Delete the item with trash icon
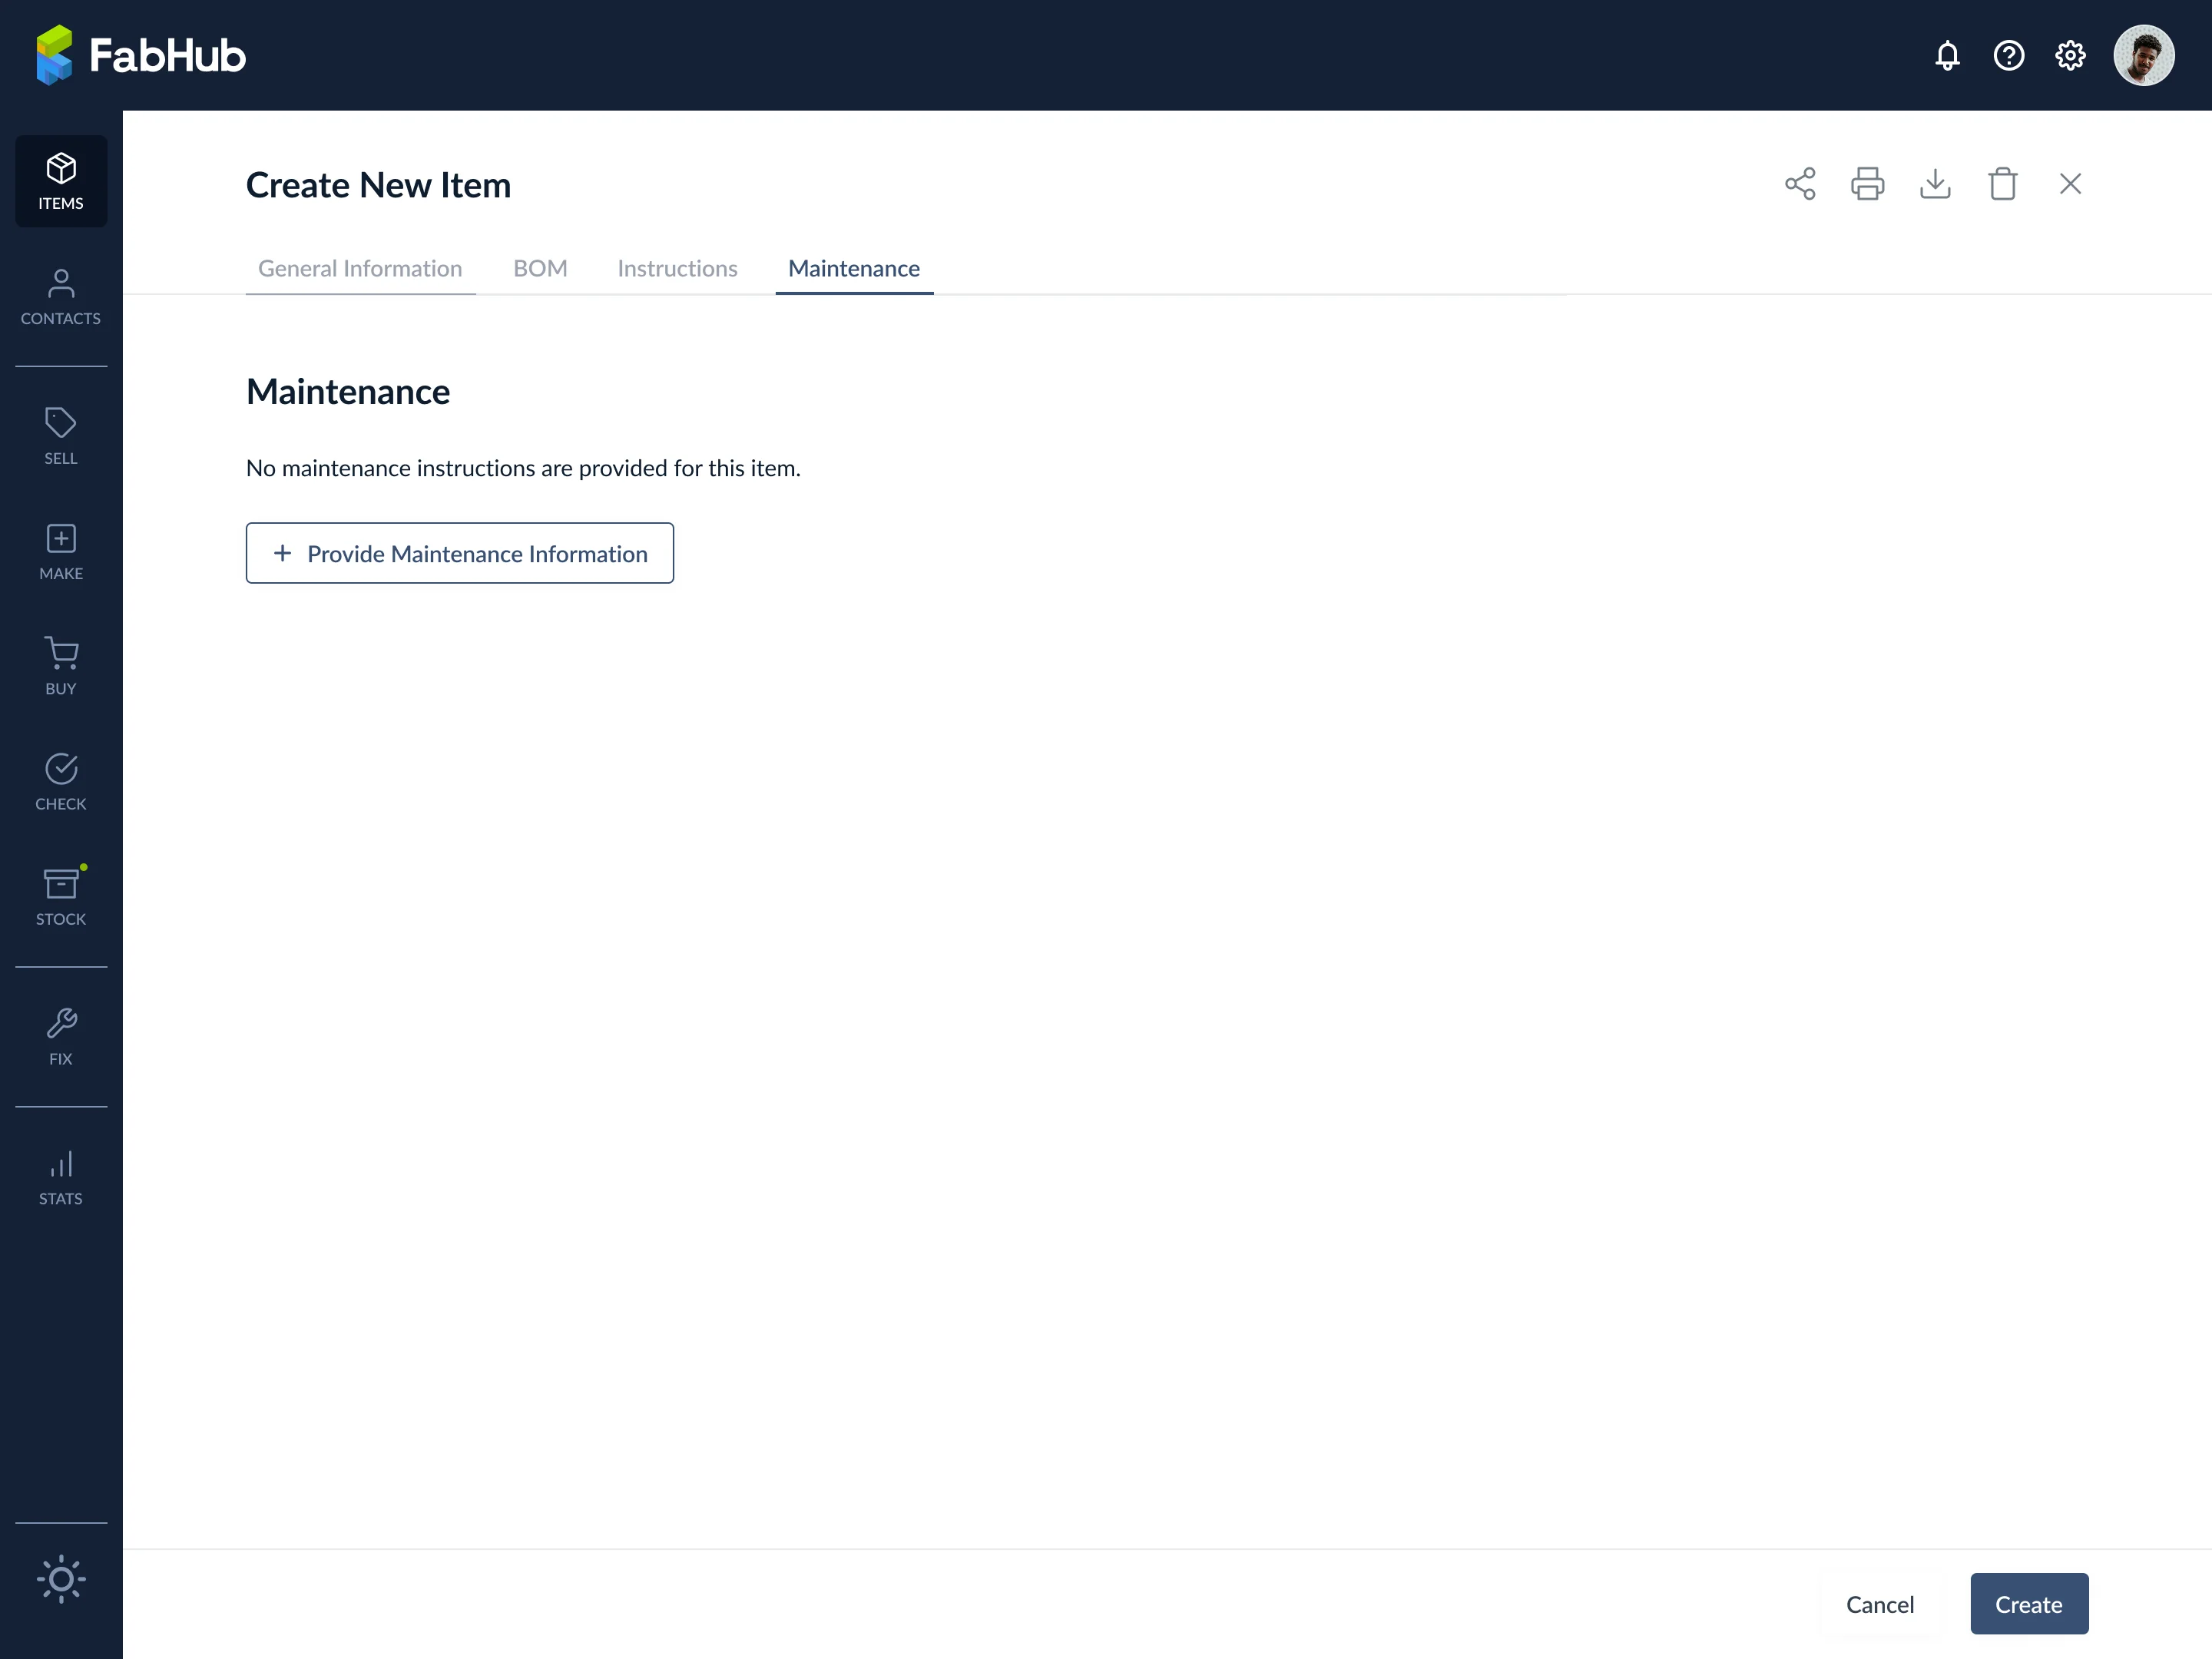 click(x=2002, y=184)
